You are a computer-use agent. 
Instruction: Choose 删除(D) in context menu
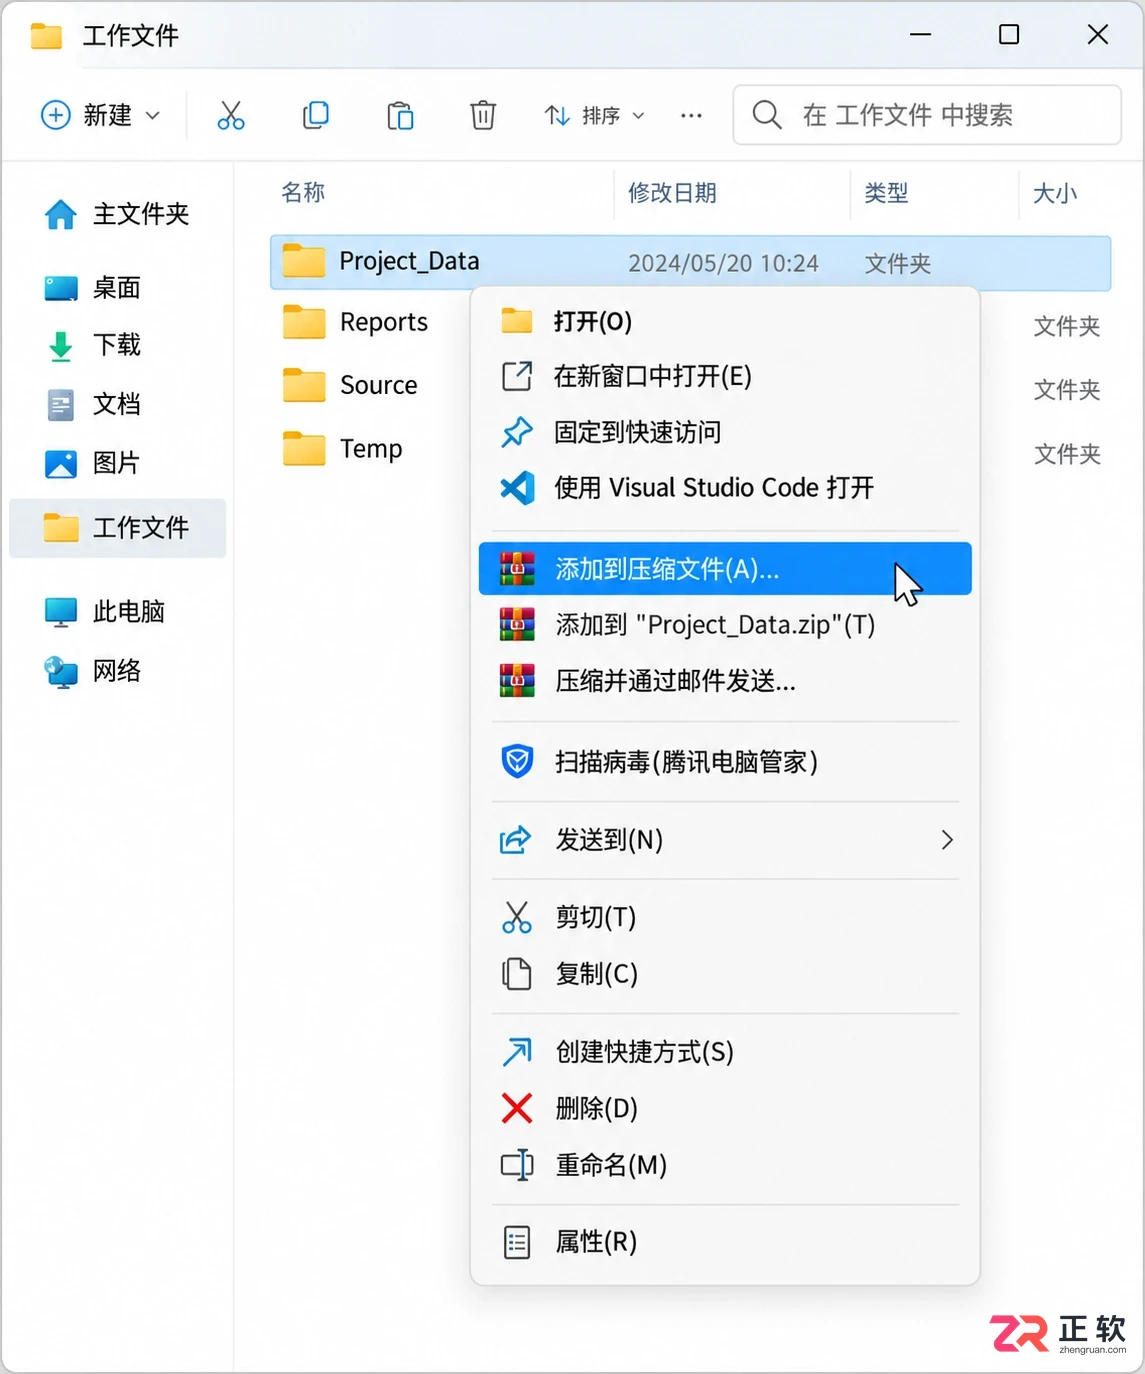tap(725, 1108)
